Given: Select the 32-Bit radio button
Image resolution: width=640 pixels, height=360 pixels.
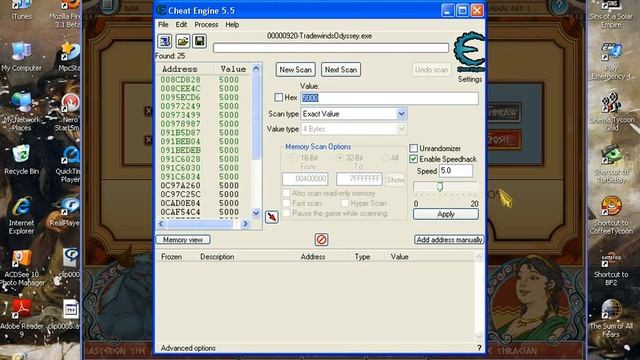Looking at the screenshot, I should [339, 158].
